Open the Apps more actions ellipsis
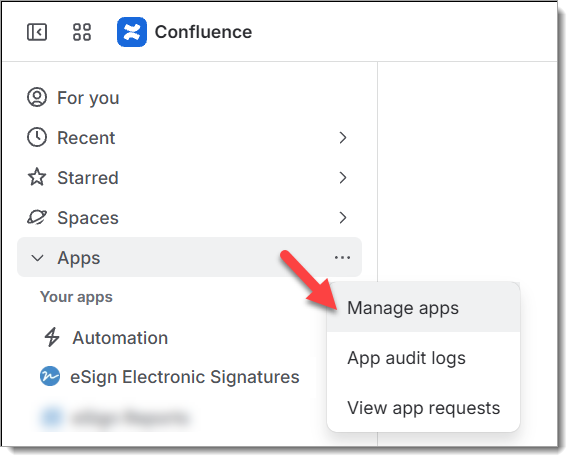This screenshot has width=573, height=462. click(x=342, y=258)
